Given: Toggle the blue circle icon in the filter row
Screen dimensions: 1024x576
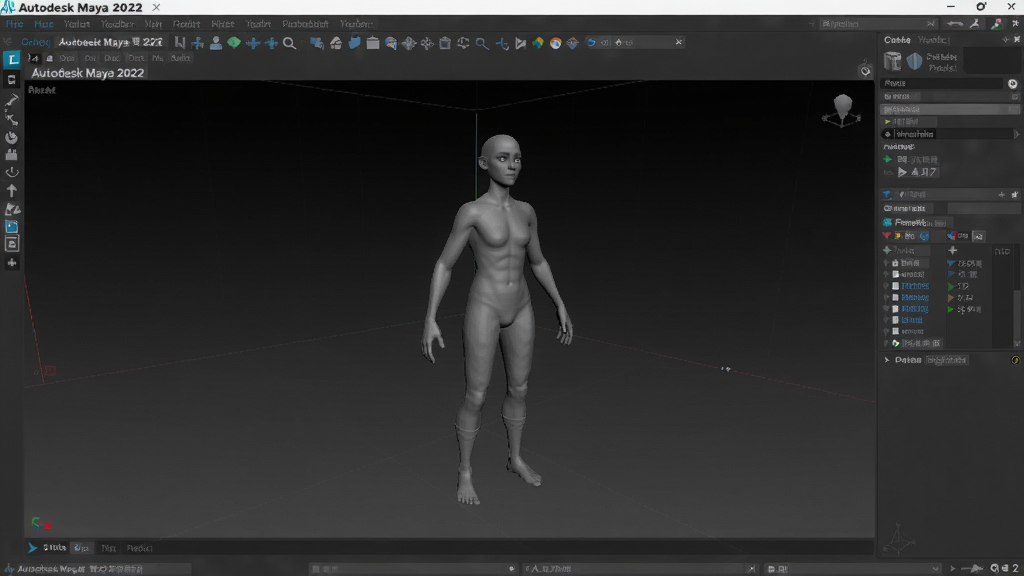Looking at the screenshot, I should [924, 236].
